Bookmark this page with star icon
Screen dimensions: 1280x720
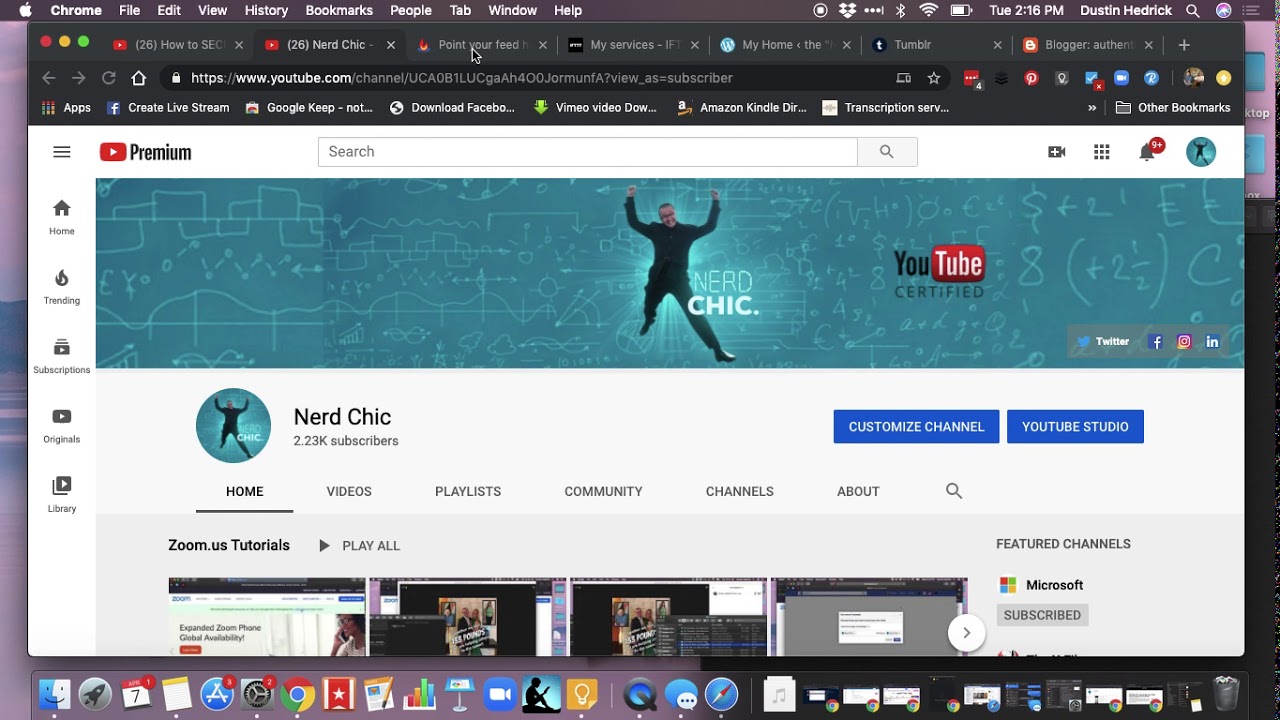pyautogui.click(x=934, y=78)
